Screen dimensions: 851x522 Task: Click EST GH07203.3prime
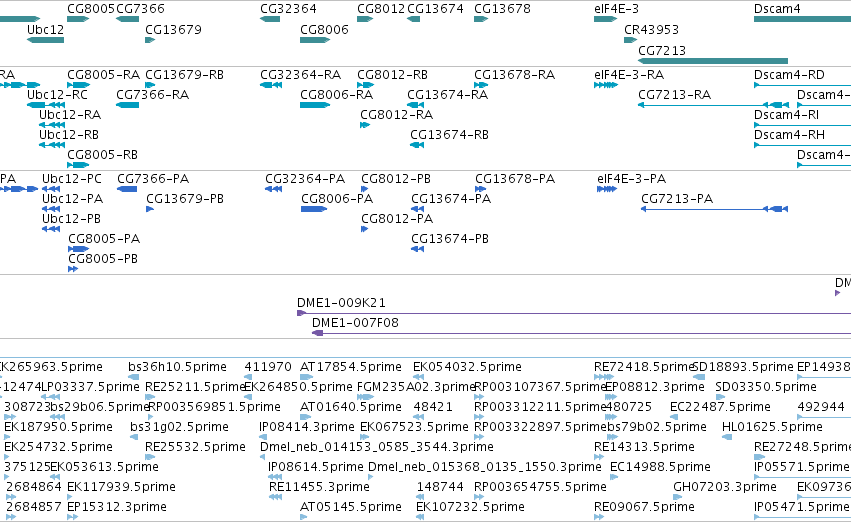pos(725,487)
